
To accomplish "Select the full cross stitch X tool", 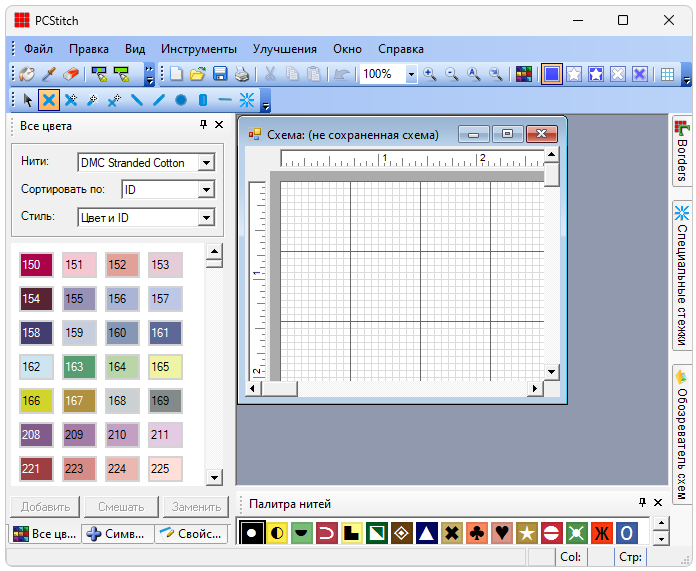I will [x=49, y=100].
